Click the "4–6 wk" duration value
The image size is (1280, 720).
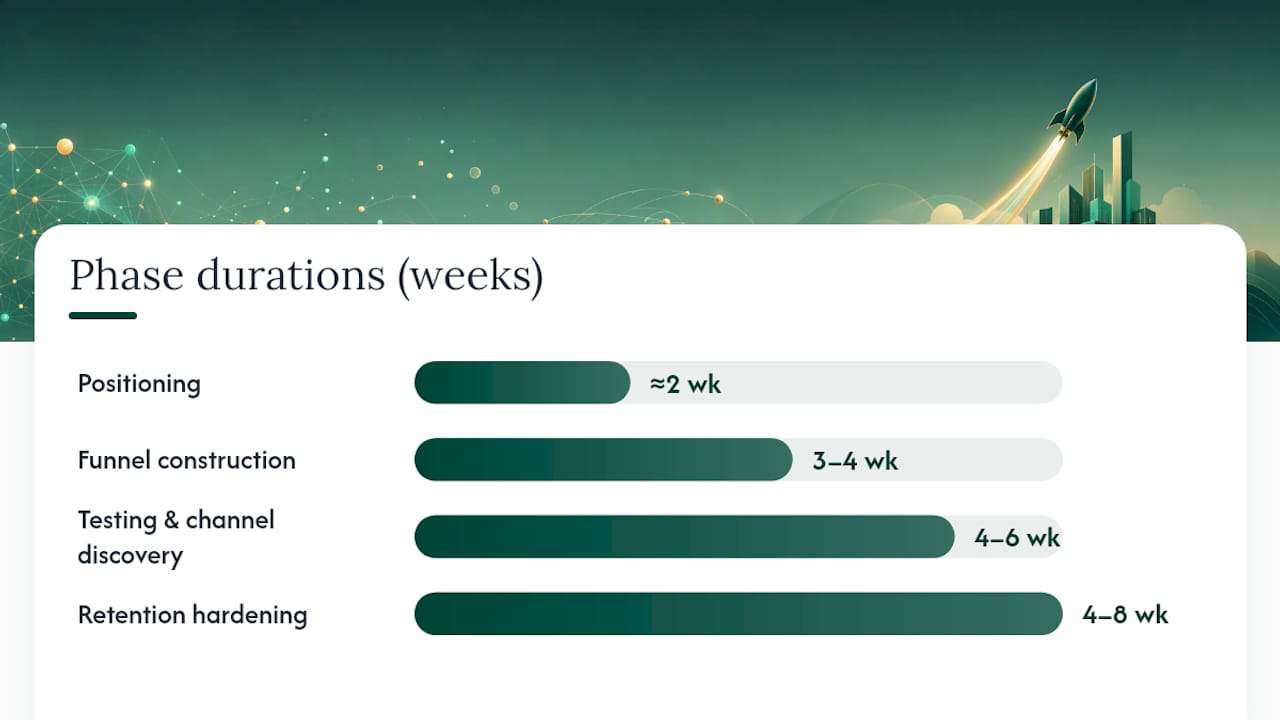[1017, 538]
